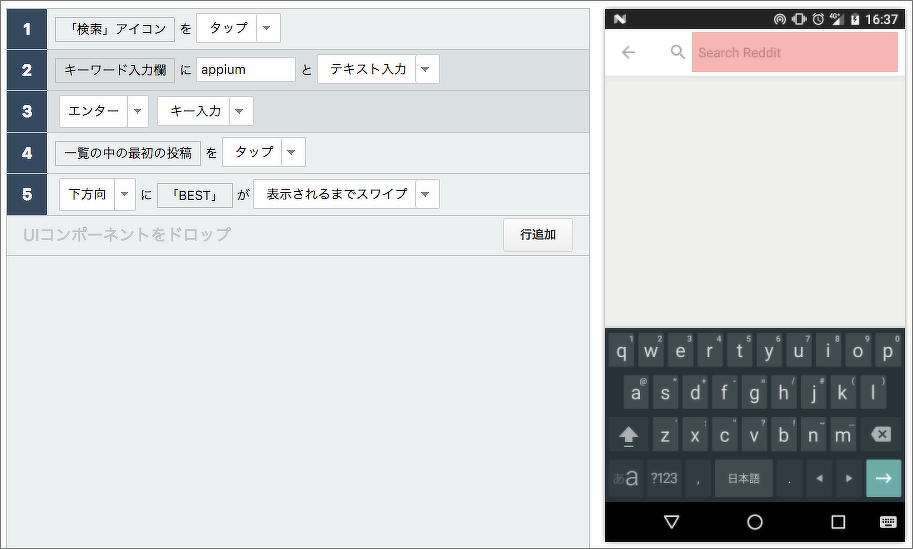Tap the magnifier search icon
The image size is (913, 549).
click(x=678, y=53)
